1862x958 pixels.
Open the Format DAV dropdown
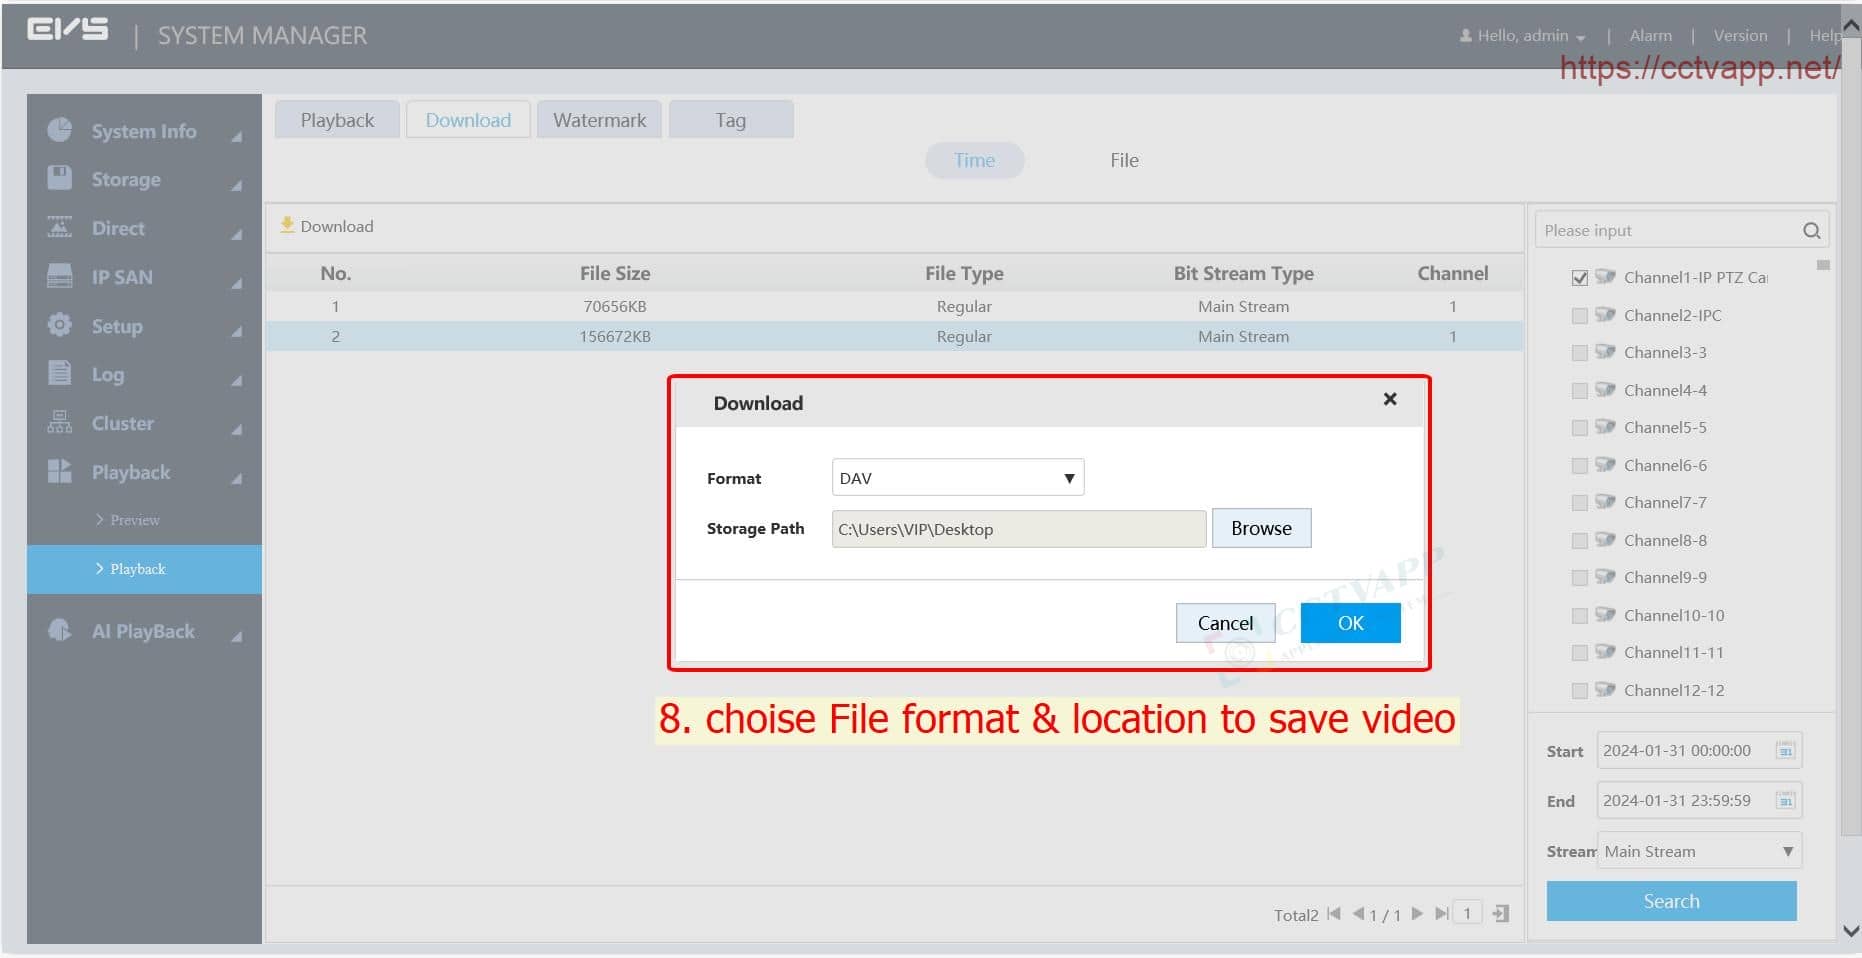[x=957, y=478]
